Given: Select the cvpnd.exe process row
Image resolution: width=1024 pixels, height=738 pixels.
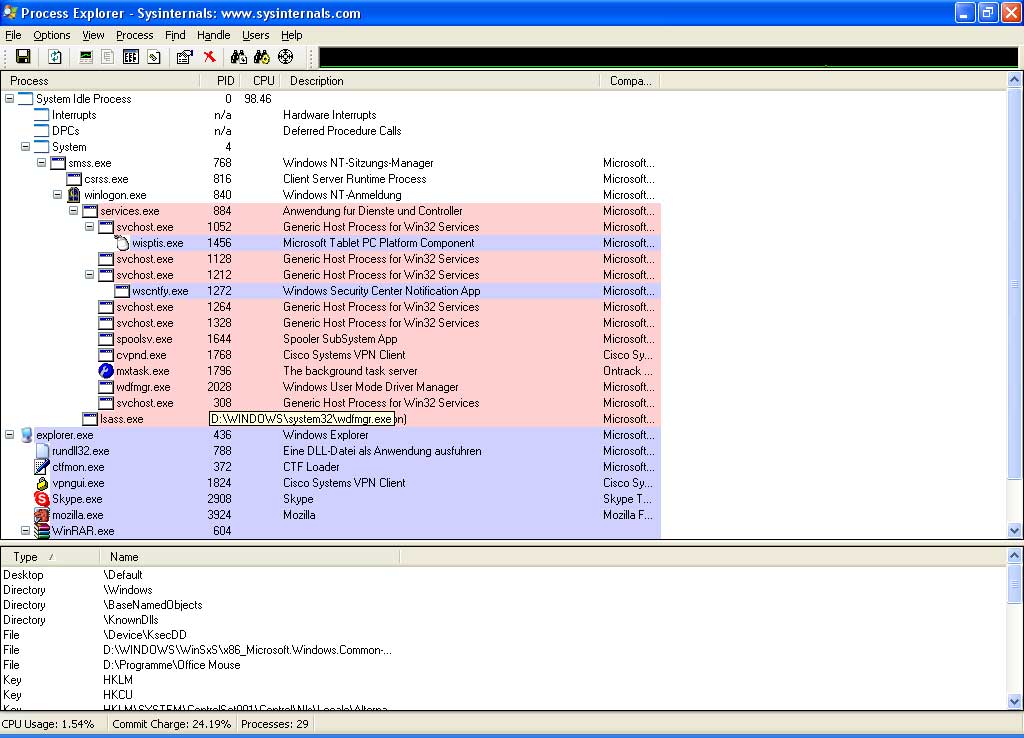Looking at the screenshot, I should point(331,355).
